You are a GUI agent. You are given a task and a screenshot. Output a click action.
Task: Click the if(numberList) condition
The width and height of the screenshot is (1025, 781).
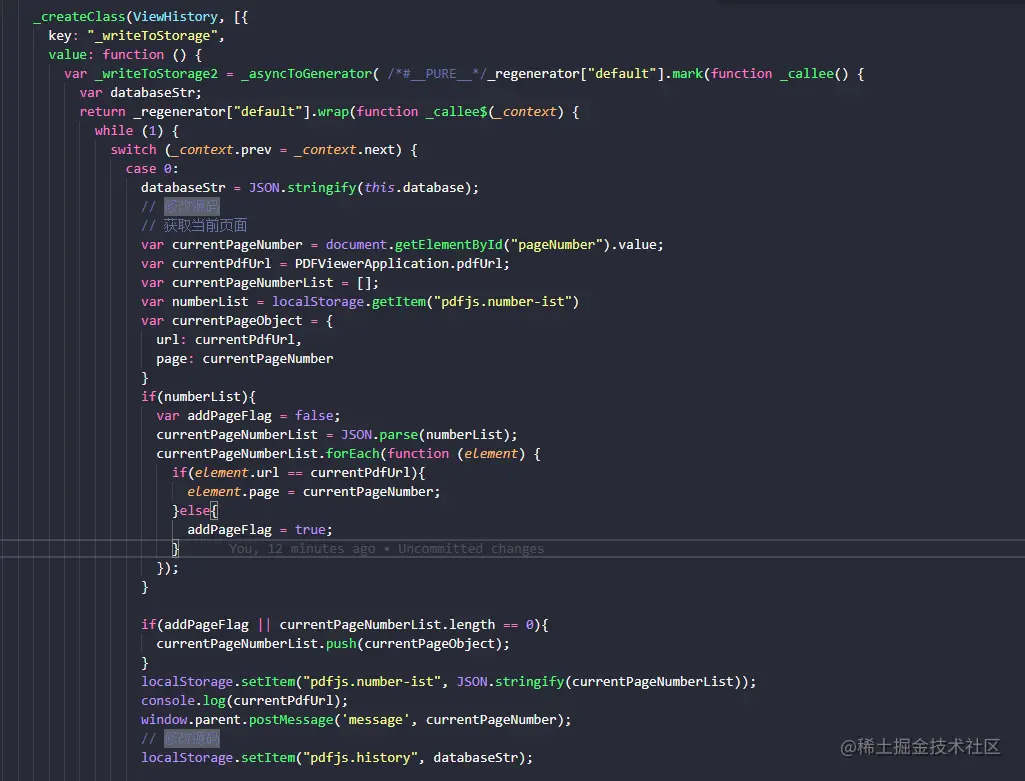(198, 396)
